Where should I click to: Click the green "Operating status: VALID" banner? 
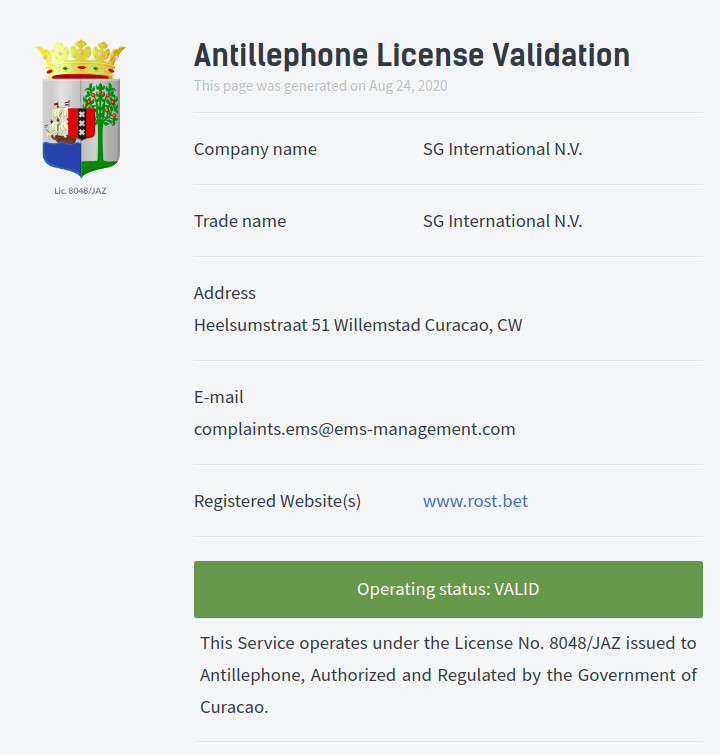(448, 589)
